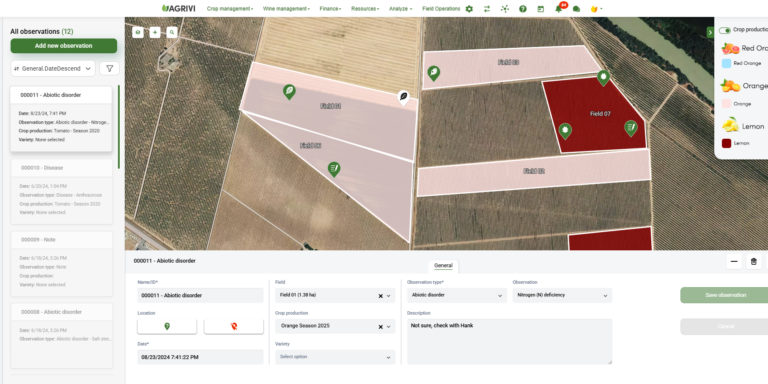Screen dimensions: 768x384
Task: Click the remove location red pin button
Action: click(x=234, y=326)
